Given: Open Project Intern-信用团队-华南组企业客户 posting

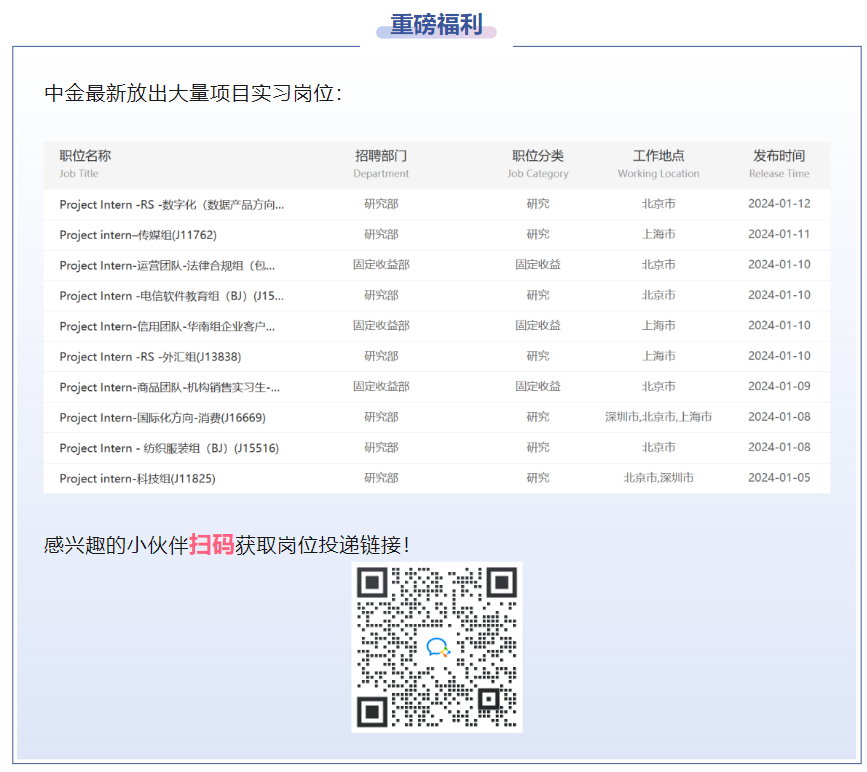Looking at the screenshot, I should (x=167, y=326).
